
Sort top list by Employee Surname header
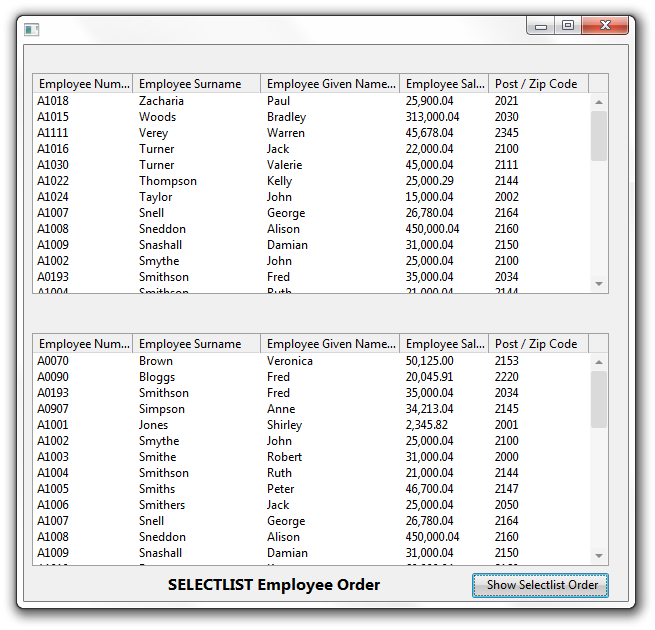tap(197, 84)
